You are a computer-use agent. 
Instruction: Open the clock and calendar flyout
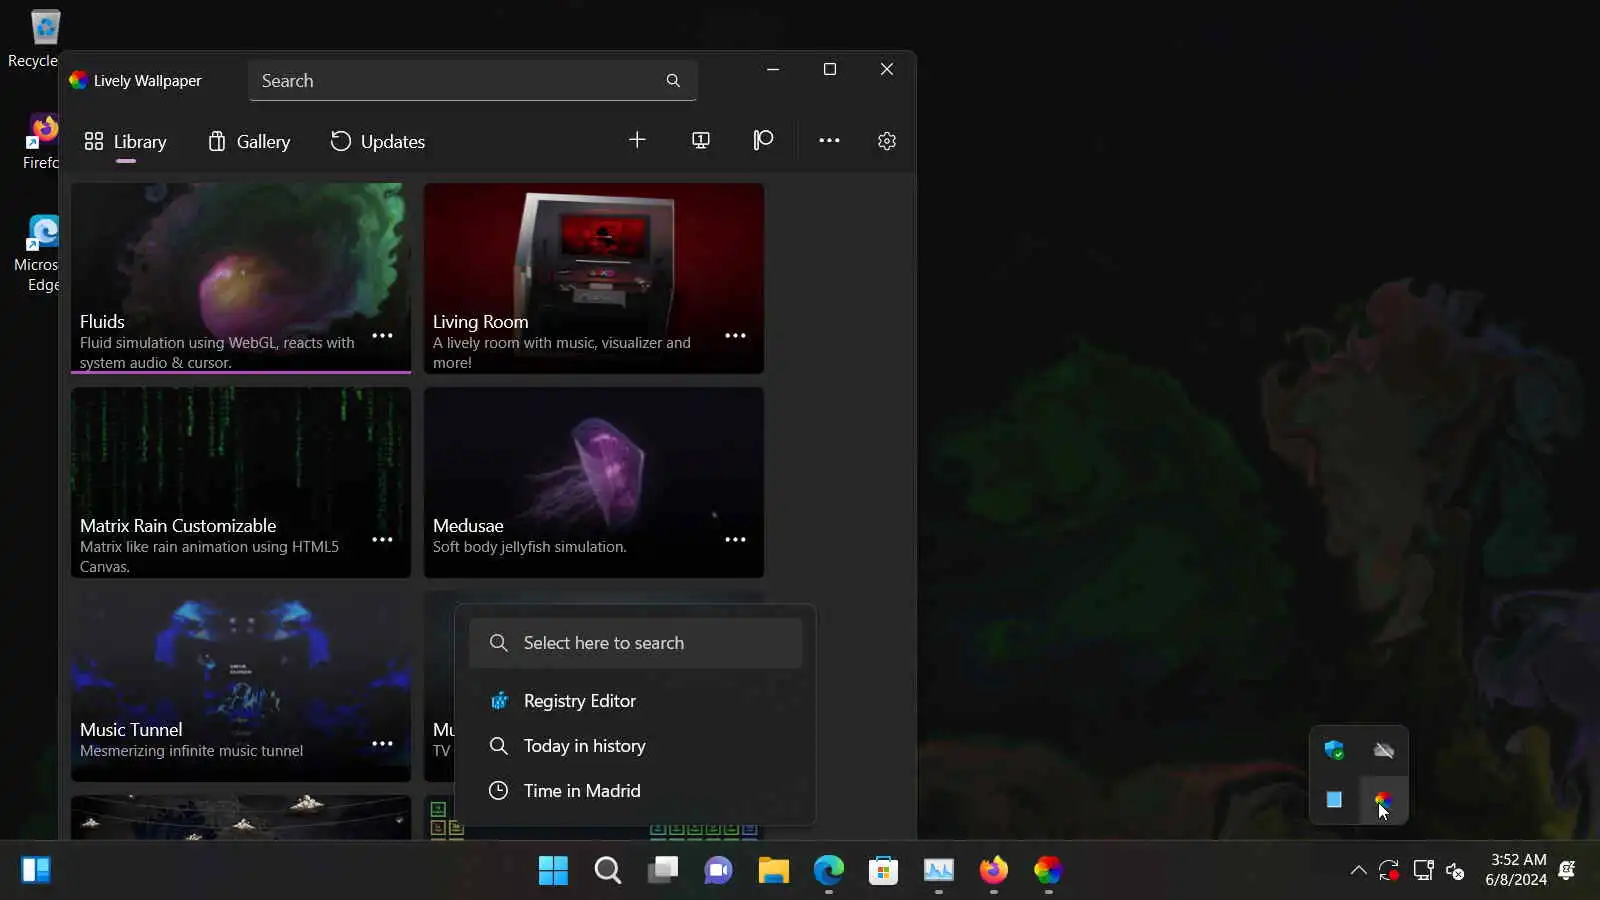click(x=1516, y=870)
